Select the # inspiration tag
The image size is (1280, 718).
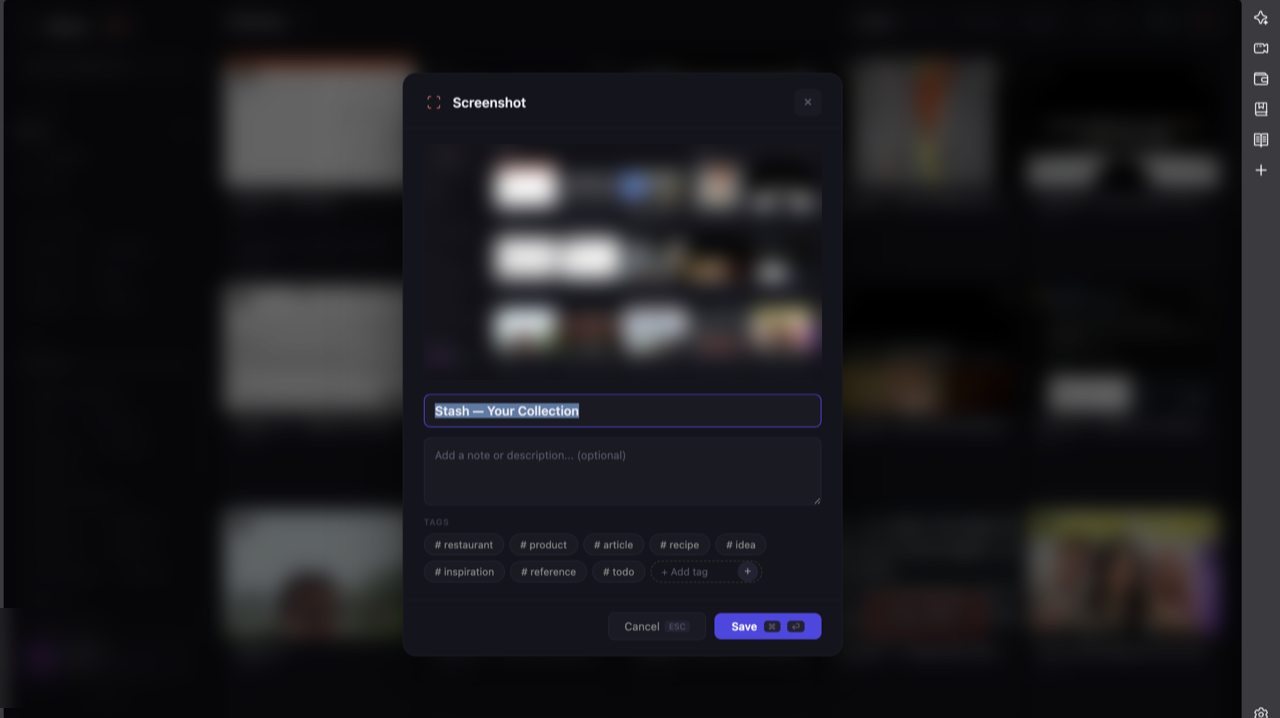coord(464,572)
